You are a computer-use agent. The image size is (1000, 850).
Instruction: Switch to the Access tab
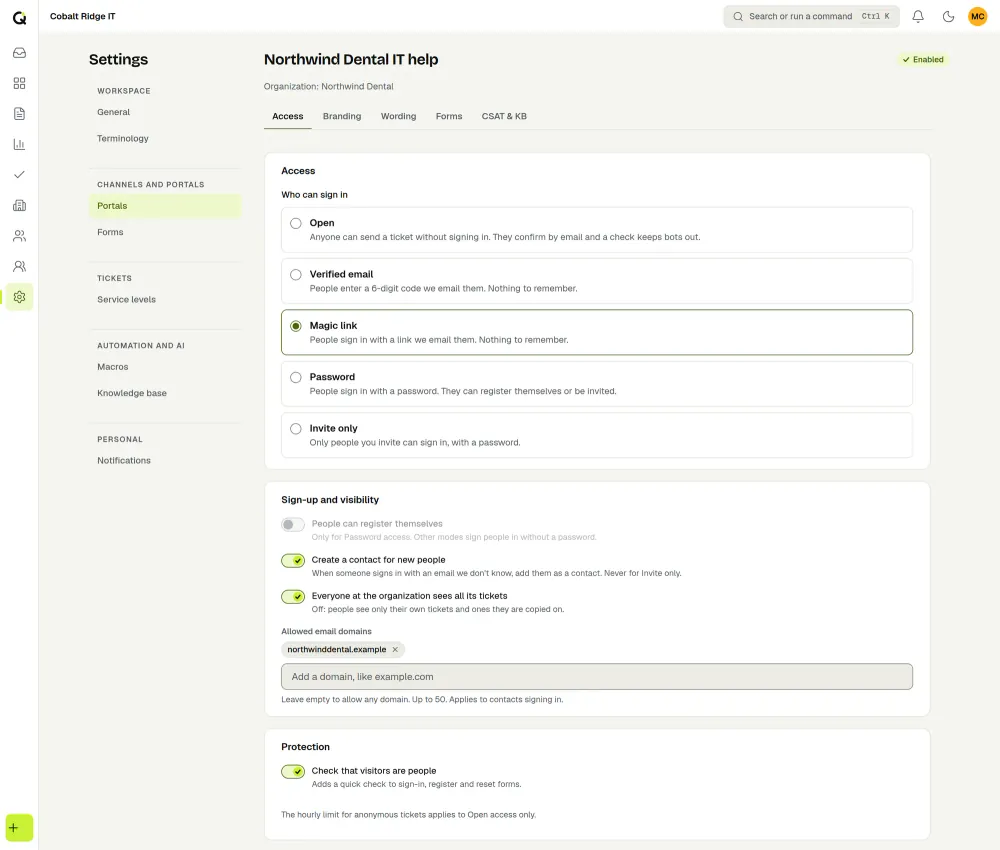(288, 116)
